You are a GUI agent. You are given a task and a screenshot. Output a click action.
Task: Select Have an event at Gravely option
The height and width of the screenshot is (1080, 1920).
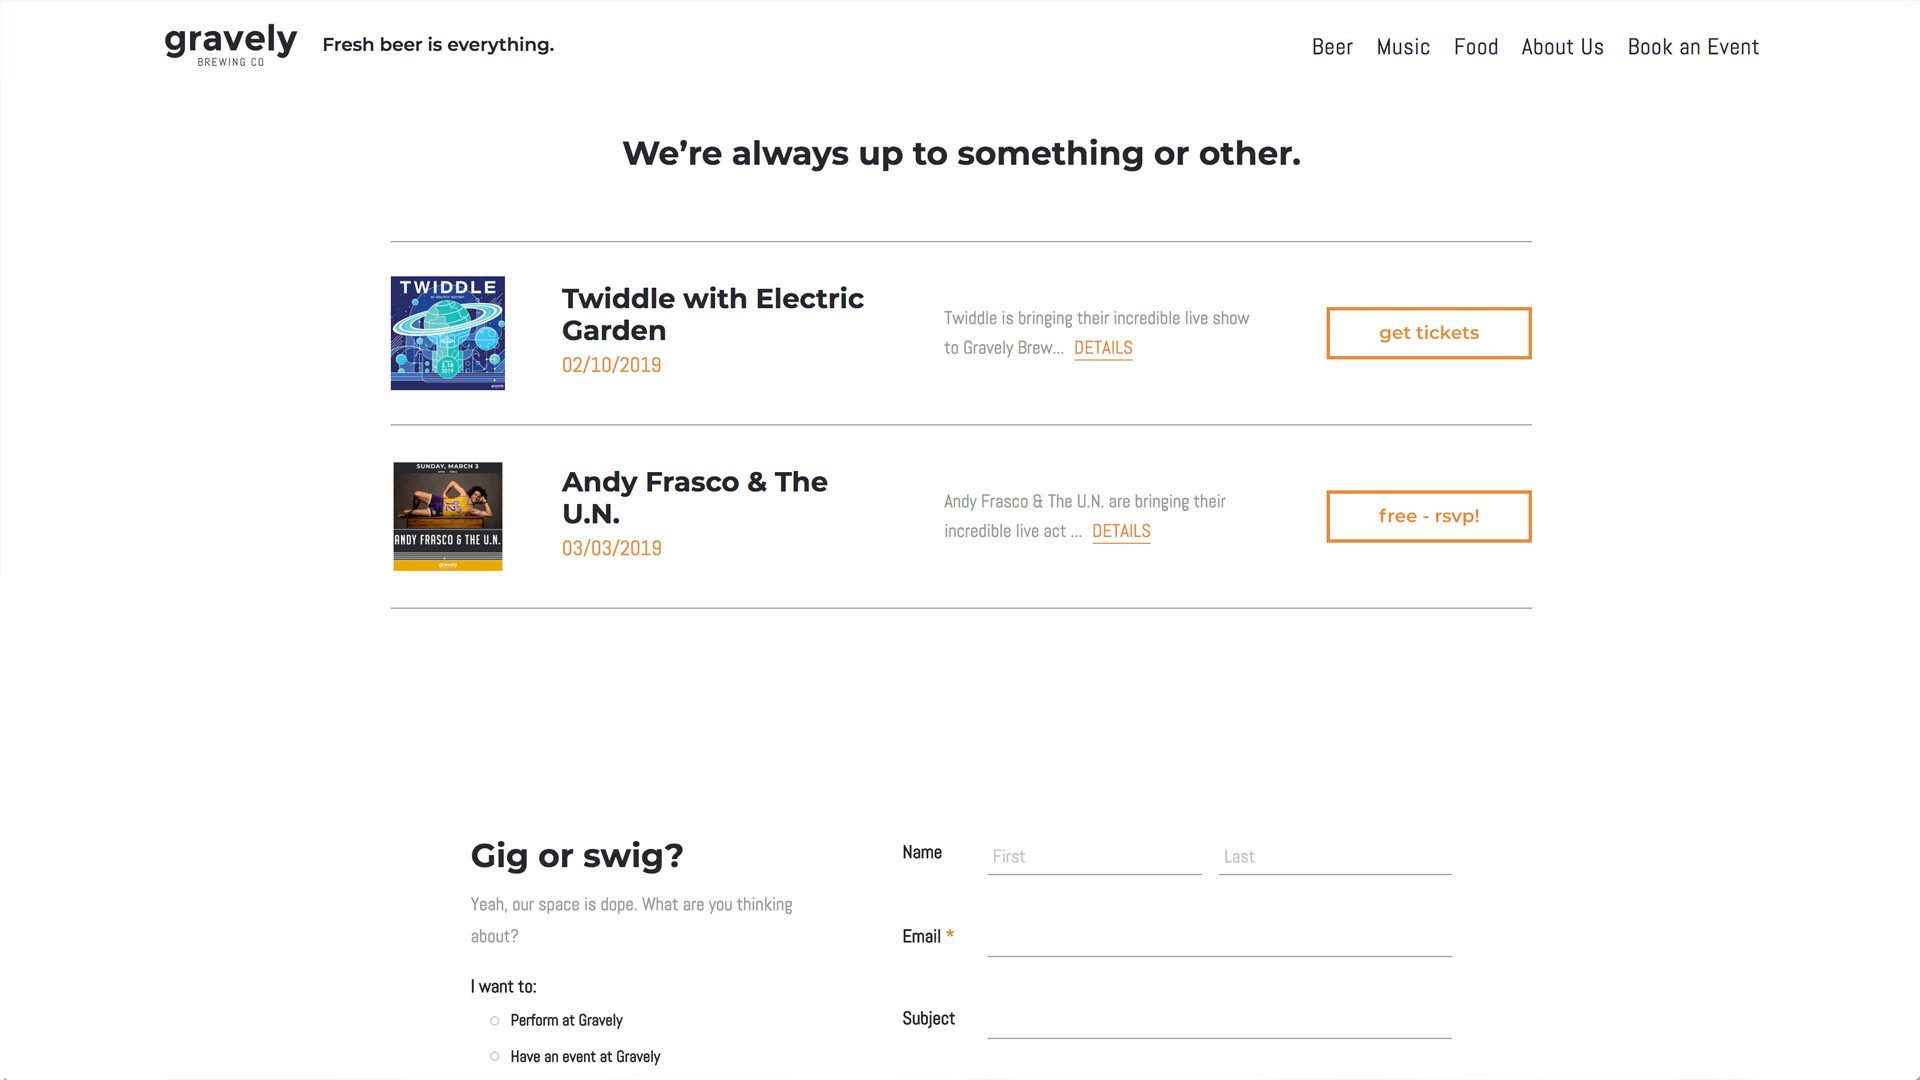tap(494, 1057)
